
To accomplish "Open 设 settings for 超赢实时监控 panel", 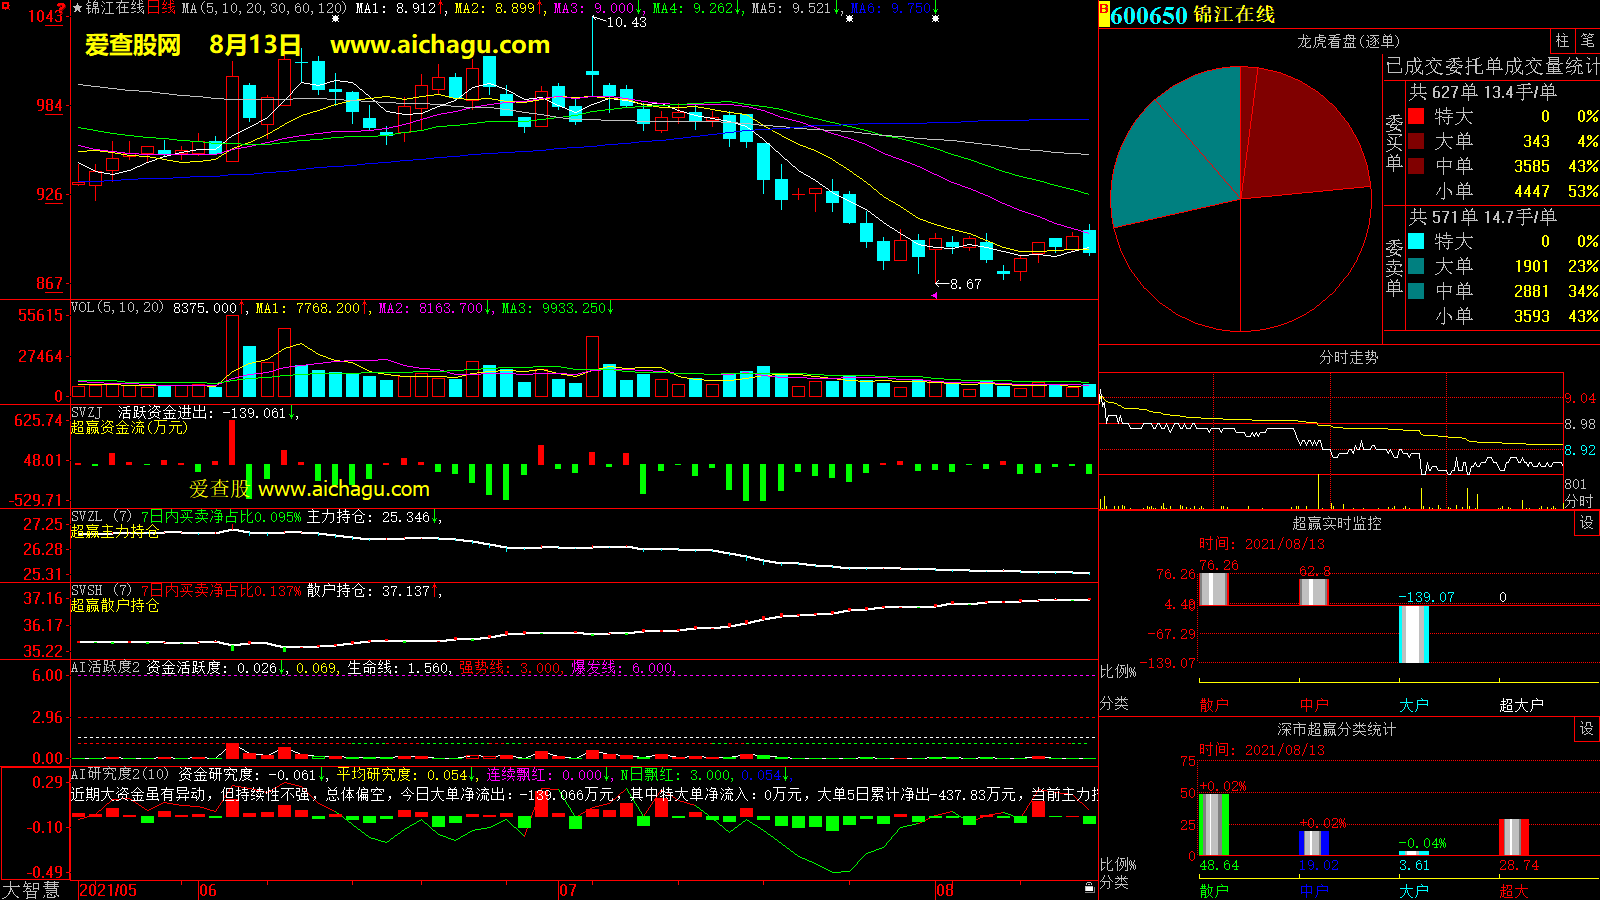I will coord(1586,523).
